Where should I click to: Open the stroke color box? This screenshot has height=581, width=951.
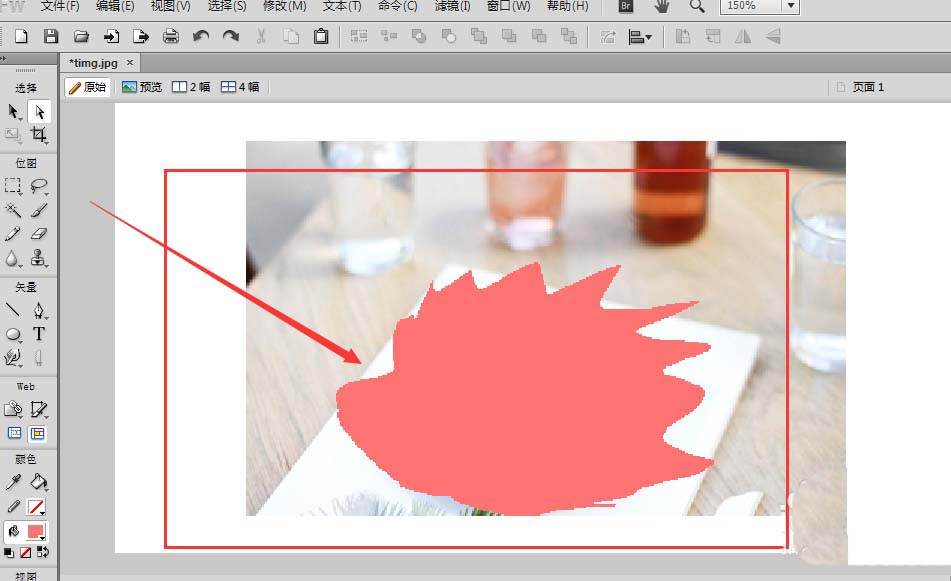click(36, 507)
